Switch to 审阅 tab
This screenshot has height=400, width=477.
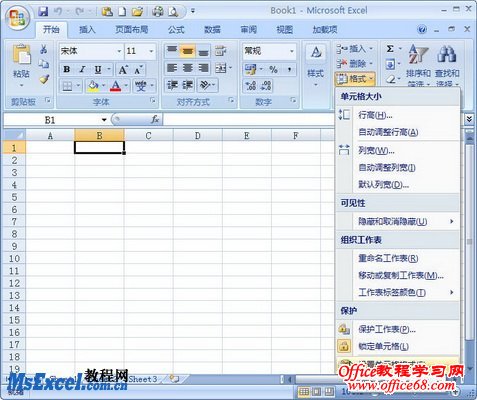pos(249,30)
